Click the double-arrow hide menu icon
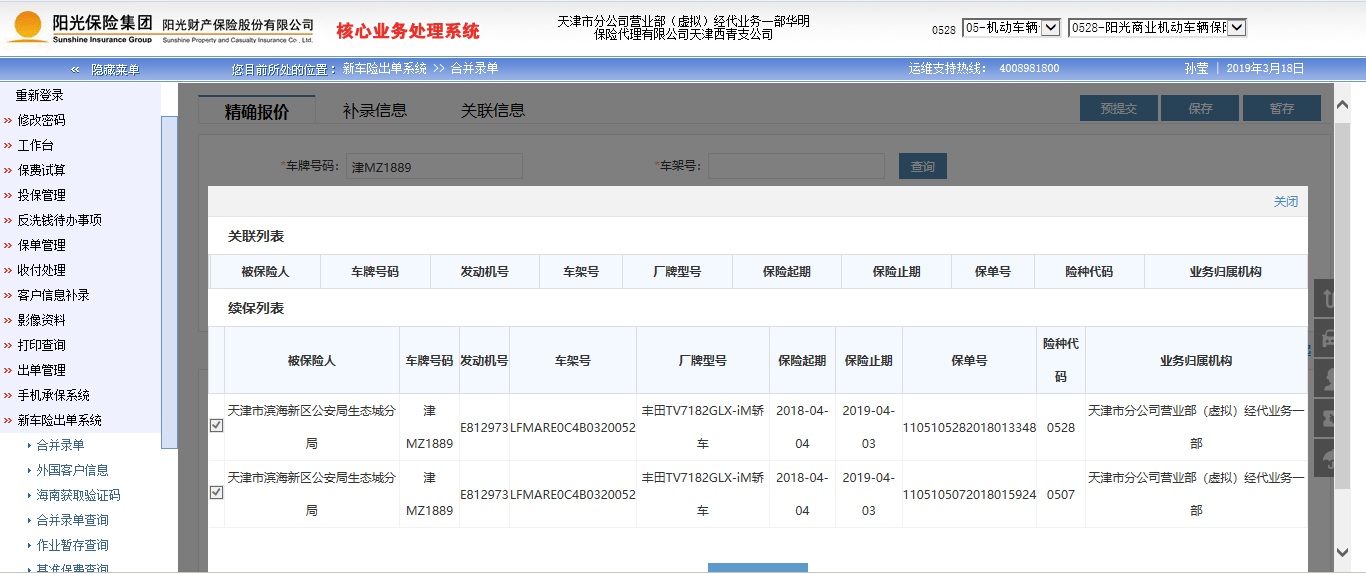The width and height of the screenshot is (1366, 574). pyautogui.click(x=75, y=69)
